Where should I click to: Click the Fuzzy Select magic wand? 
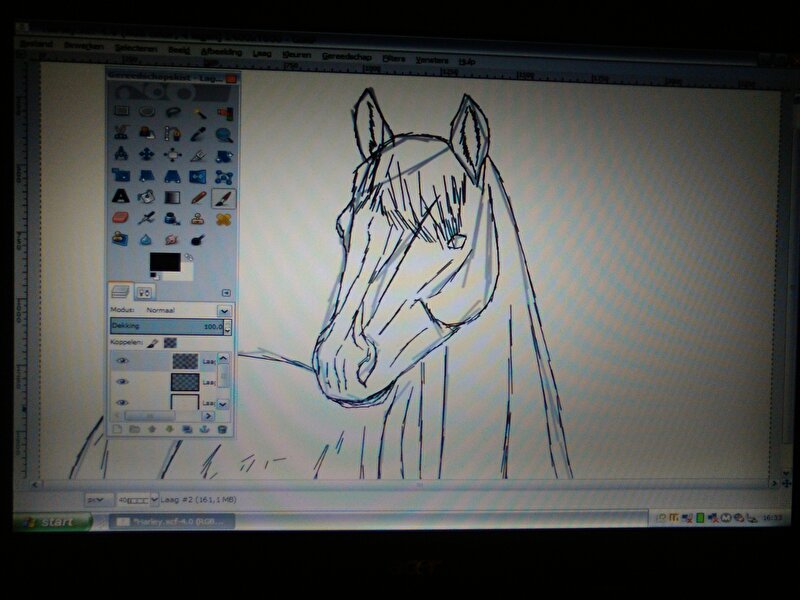click(198, 111)
